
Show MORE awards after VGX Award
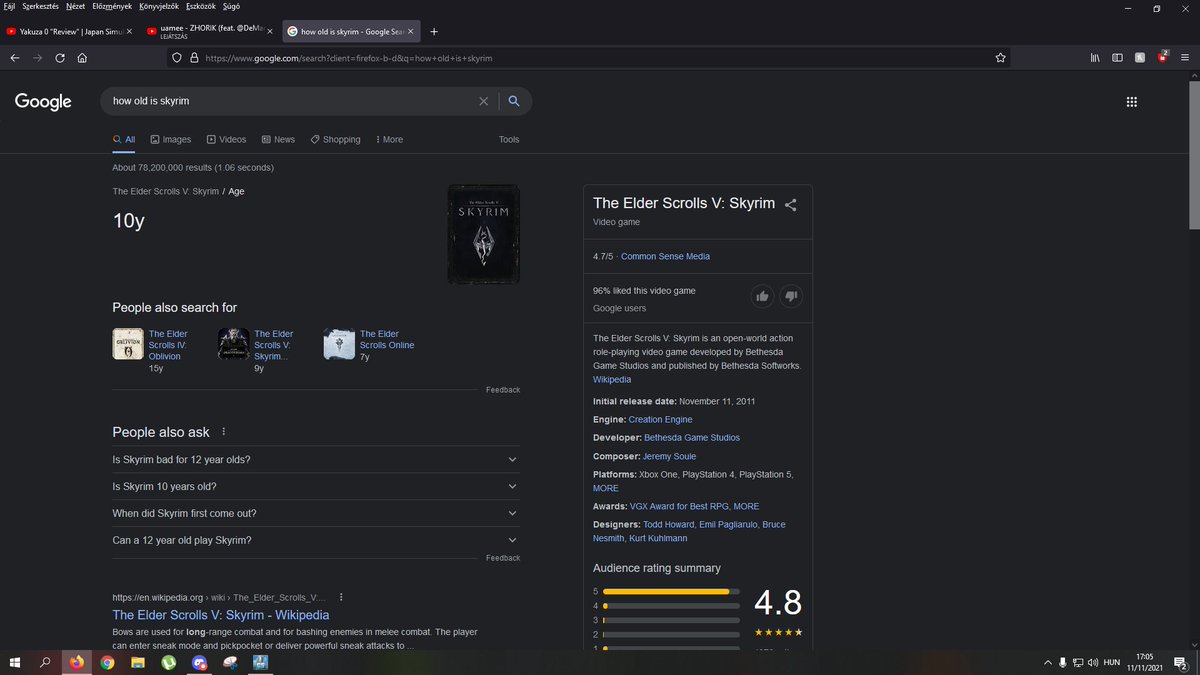pos(746,506)
